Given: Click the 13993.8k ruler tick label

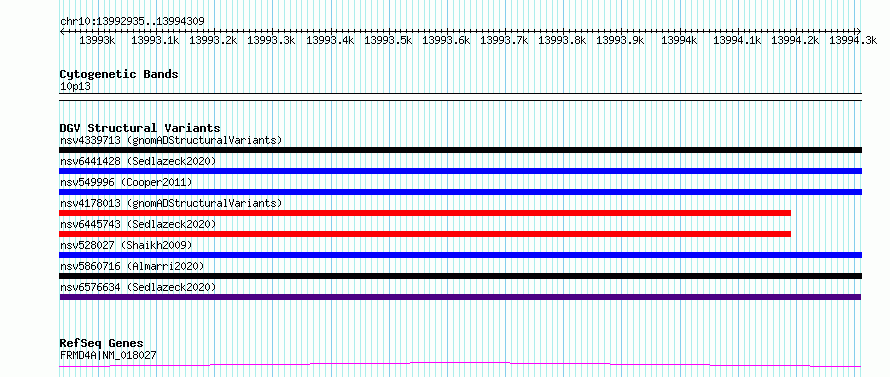Looking at the screenshot, I should pos(562,40).
